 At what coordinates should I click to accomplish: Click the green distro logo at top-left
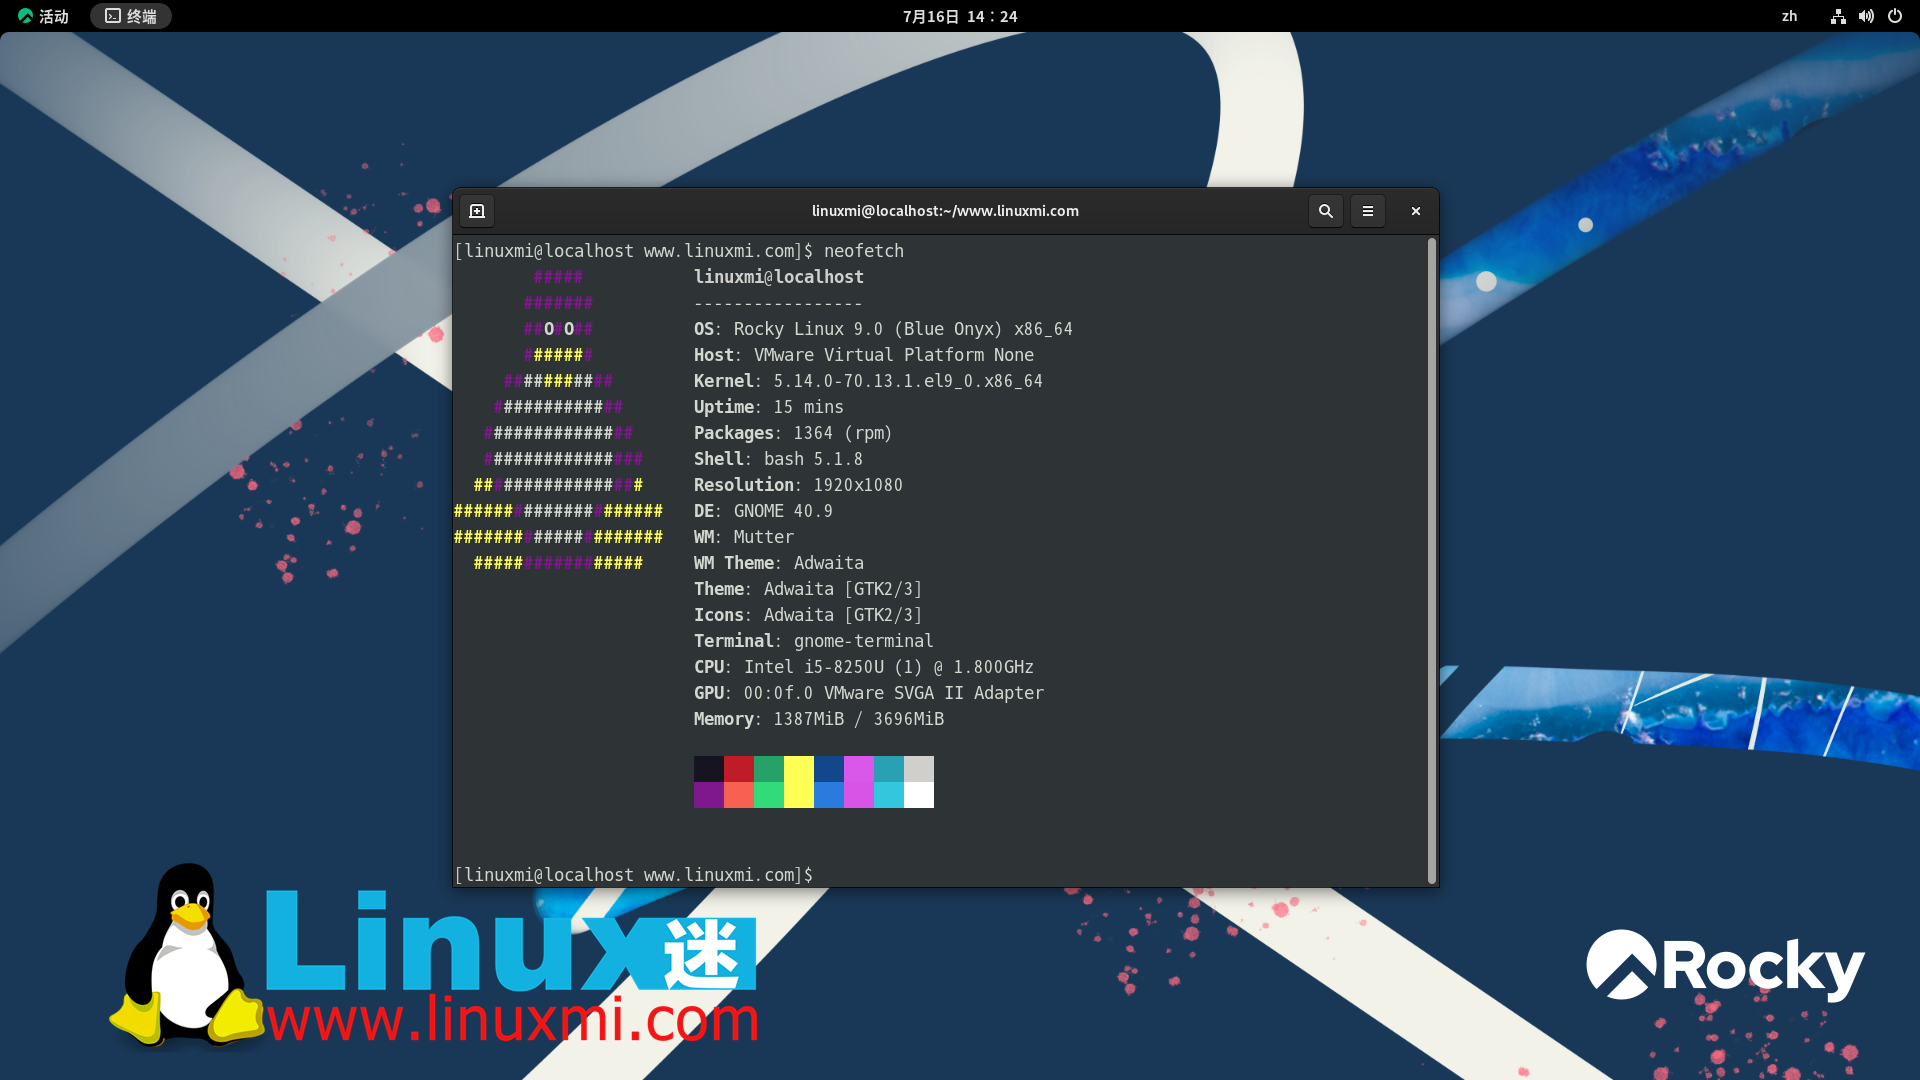tap(26, 15)
